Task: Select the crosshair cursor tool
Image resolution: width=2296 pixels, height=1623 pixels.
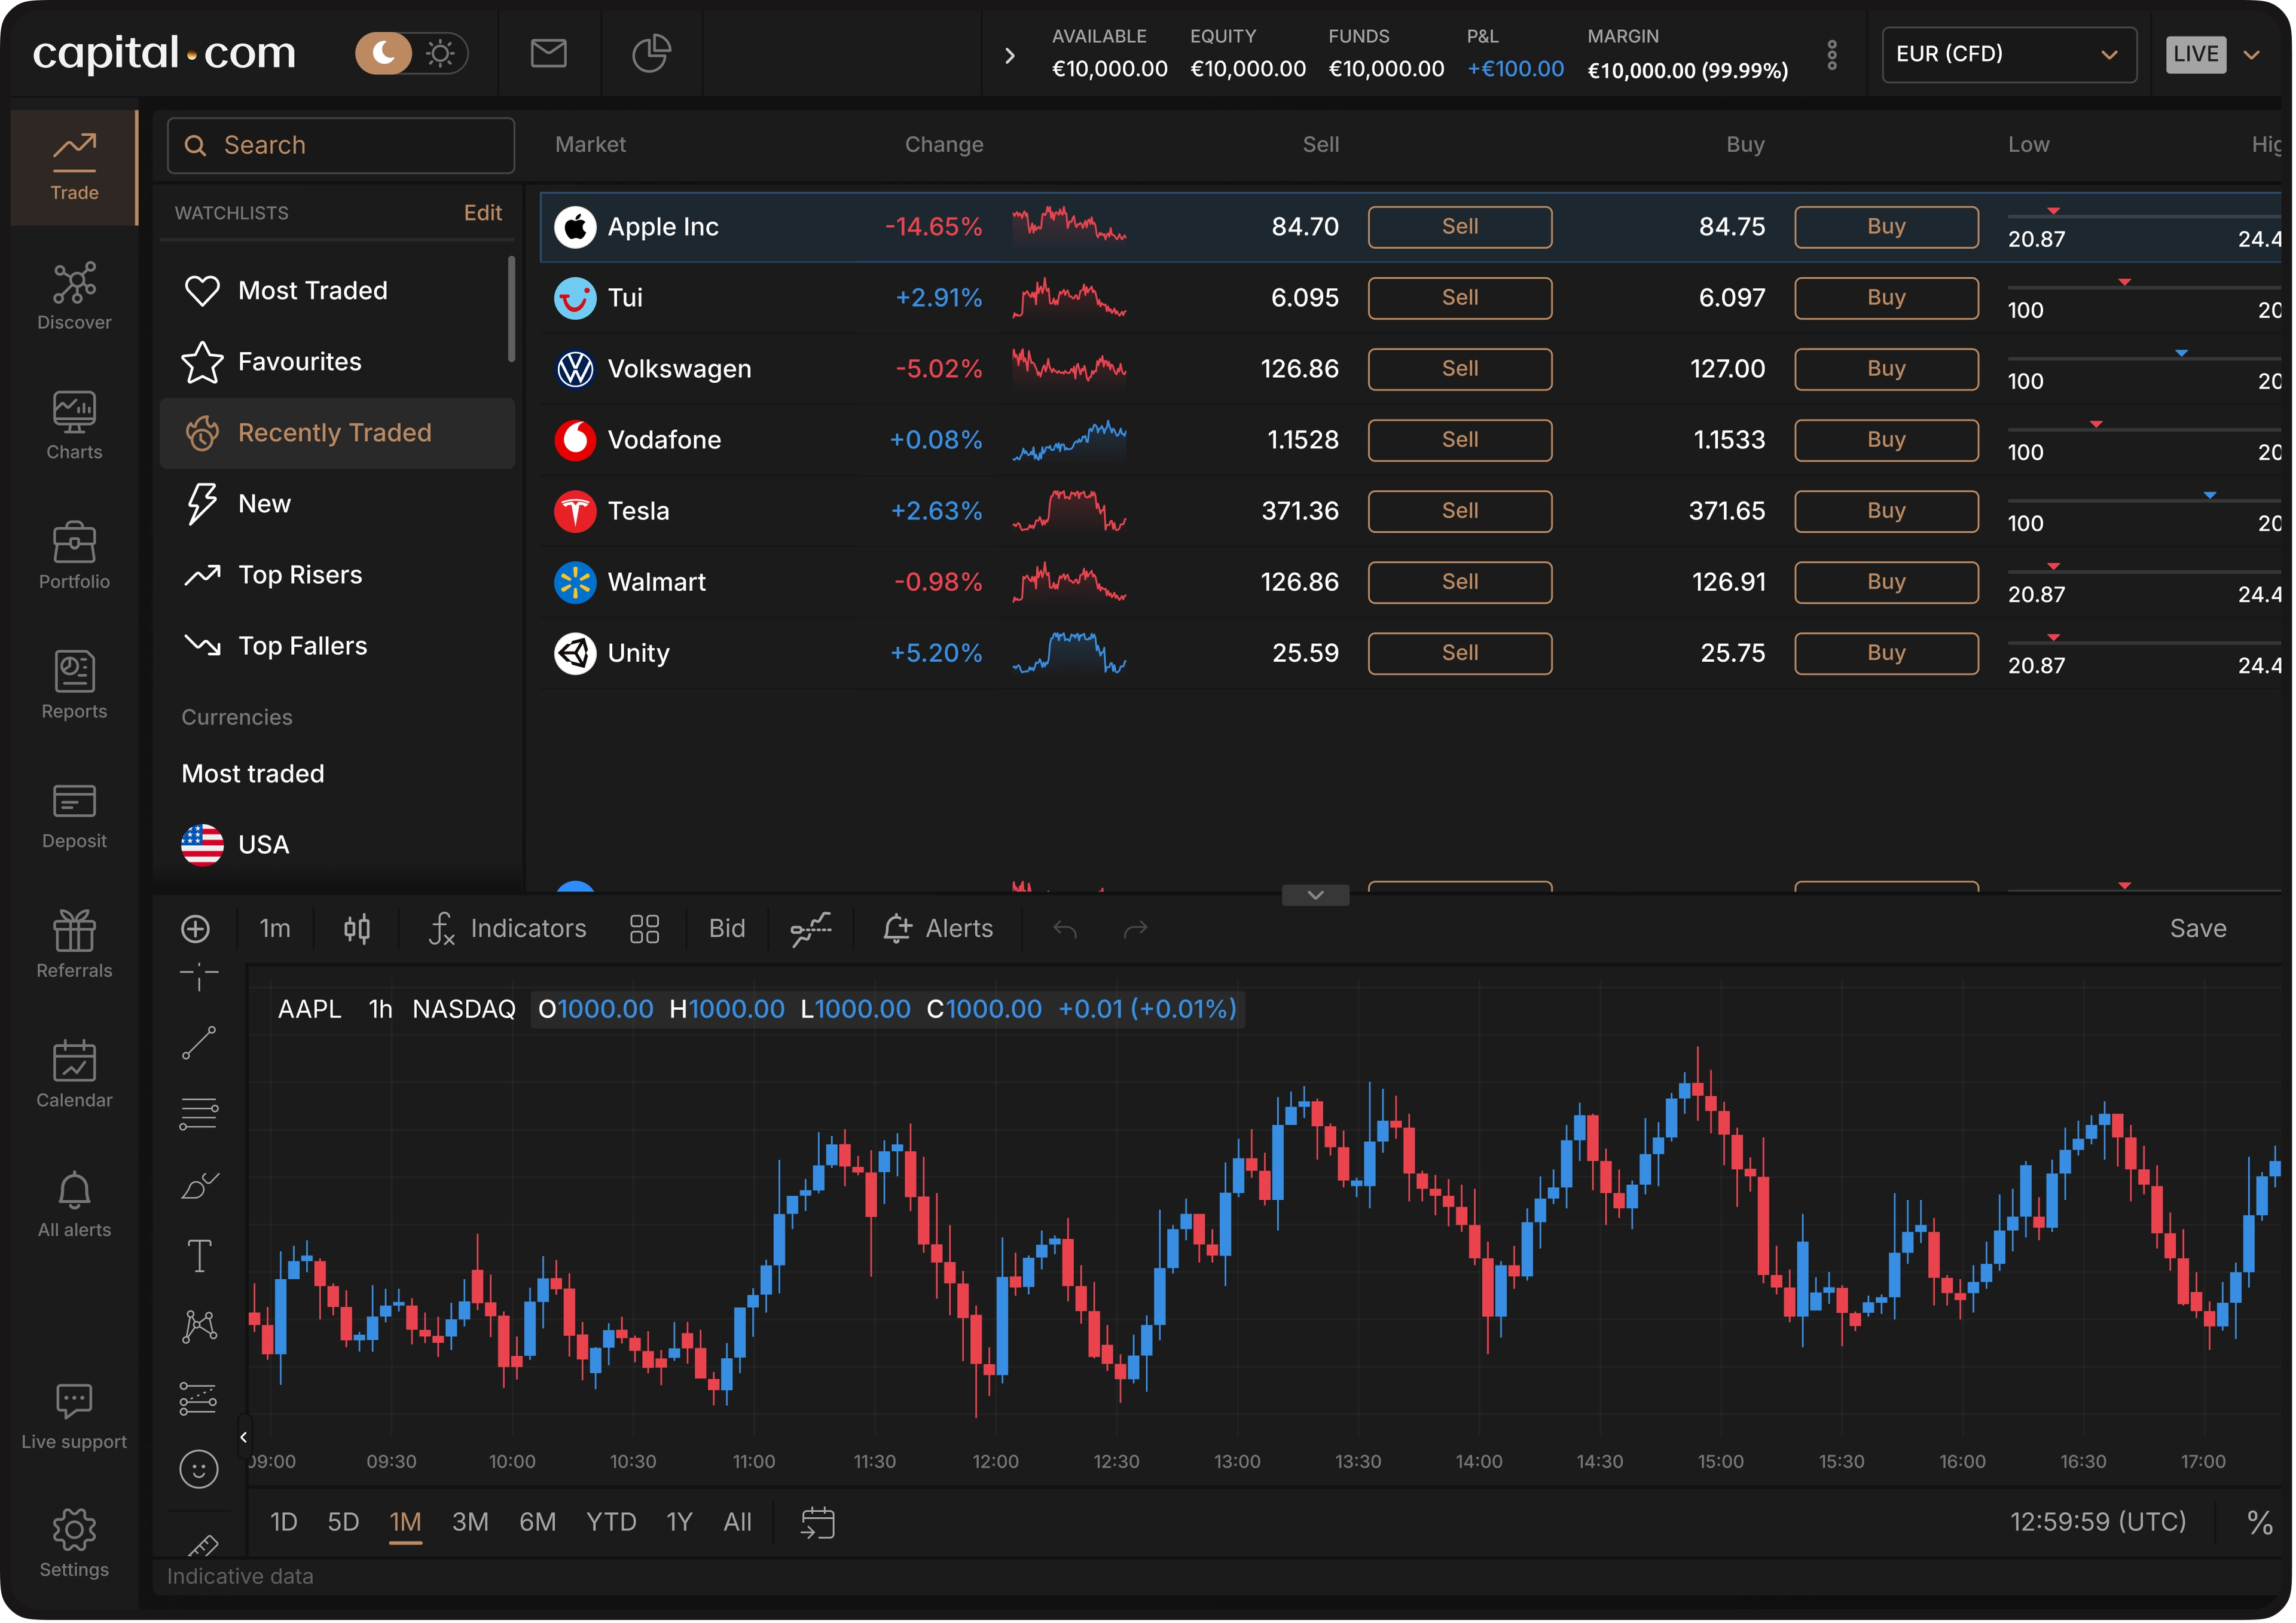Action: pyautogui.click(x=199, y=977)
